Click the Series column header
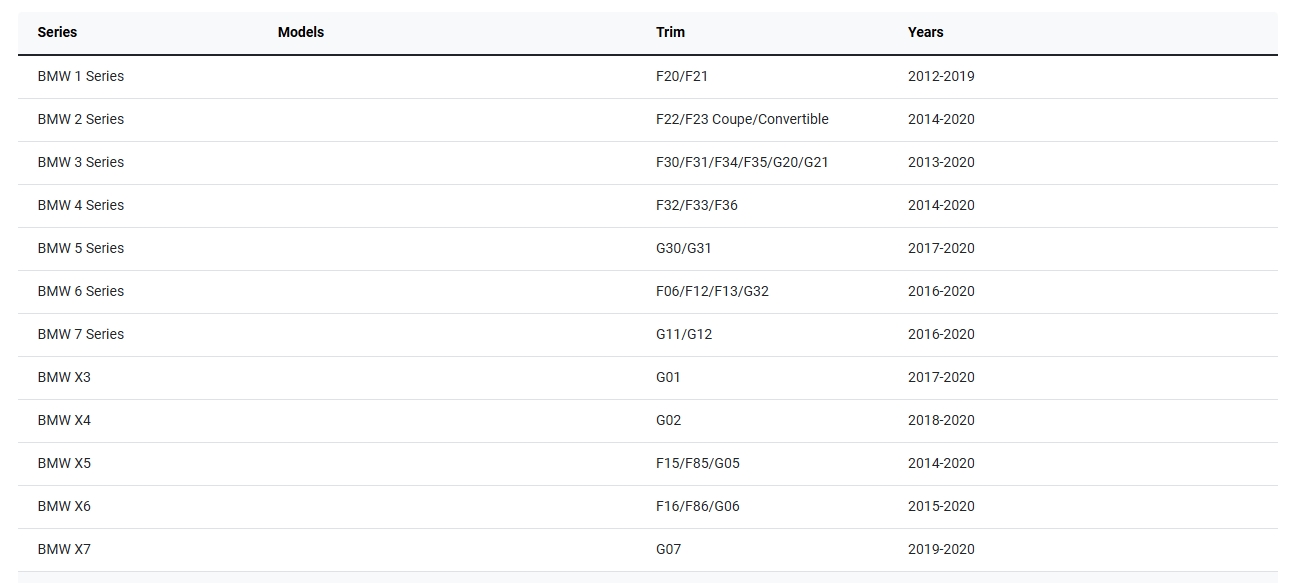 click(57, 32)
